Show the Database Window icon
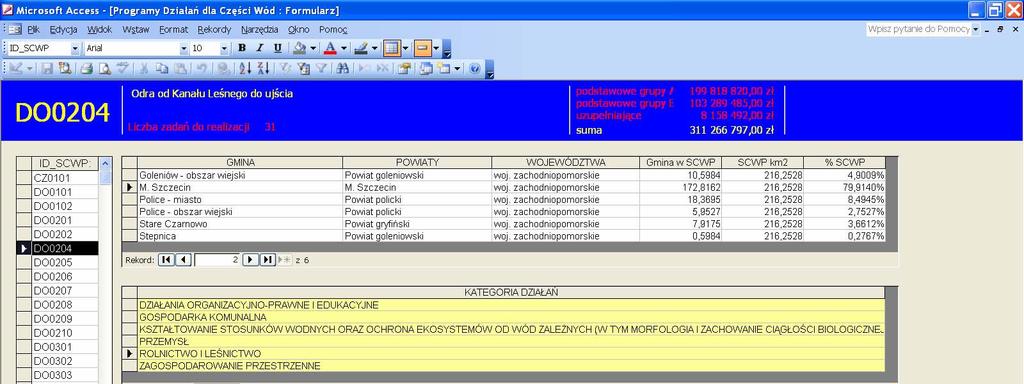1024x384 pixels. 426,68
